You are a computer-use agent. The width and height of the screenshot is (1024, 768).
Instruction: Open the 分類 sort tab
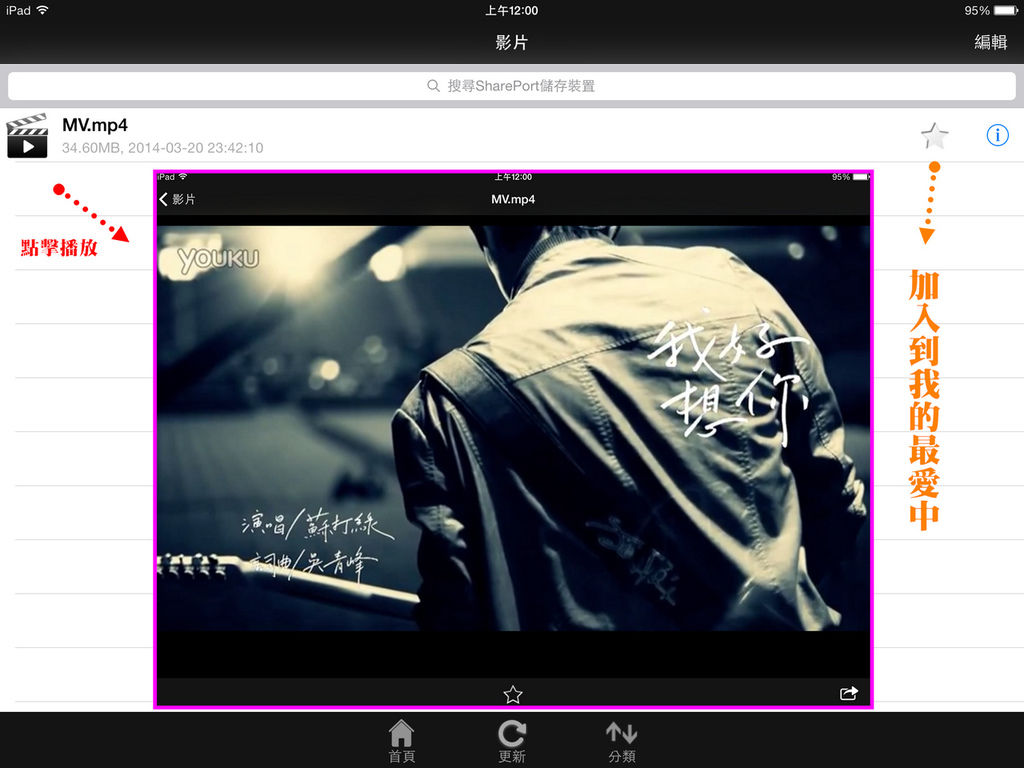pos(622,741)
